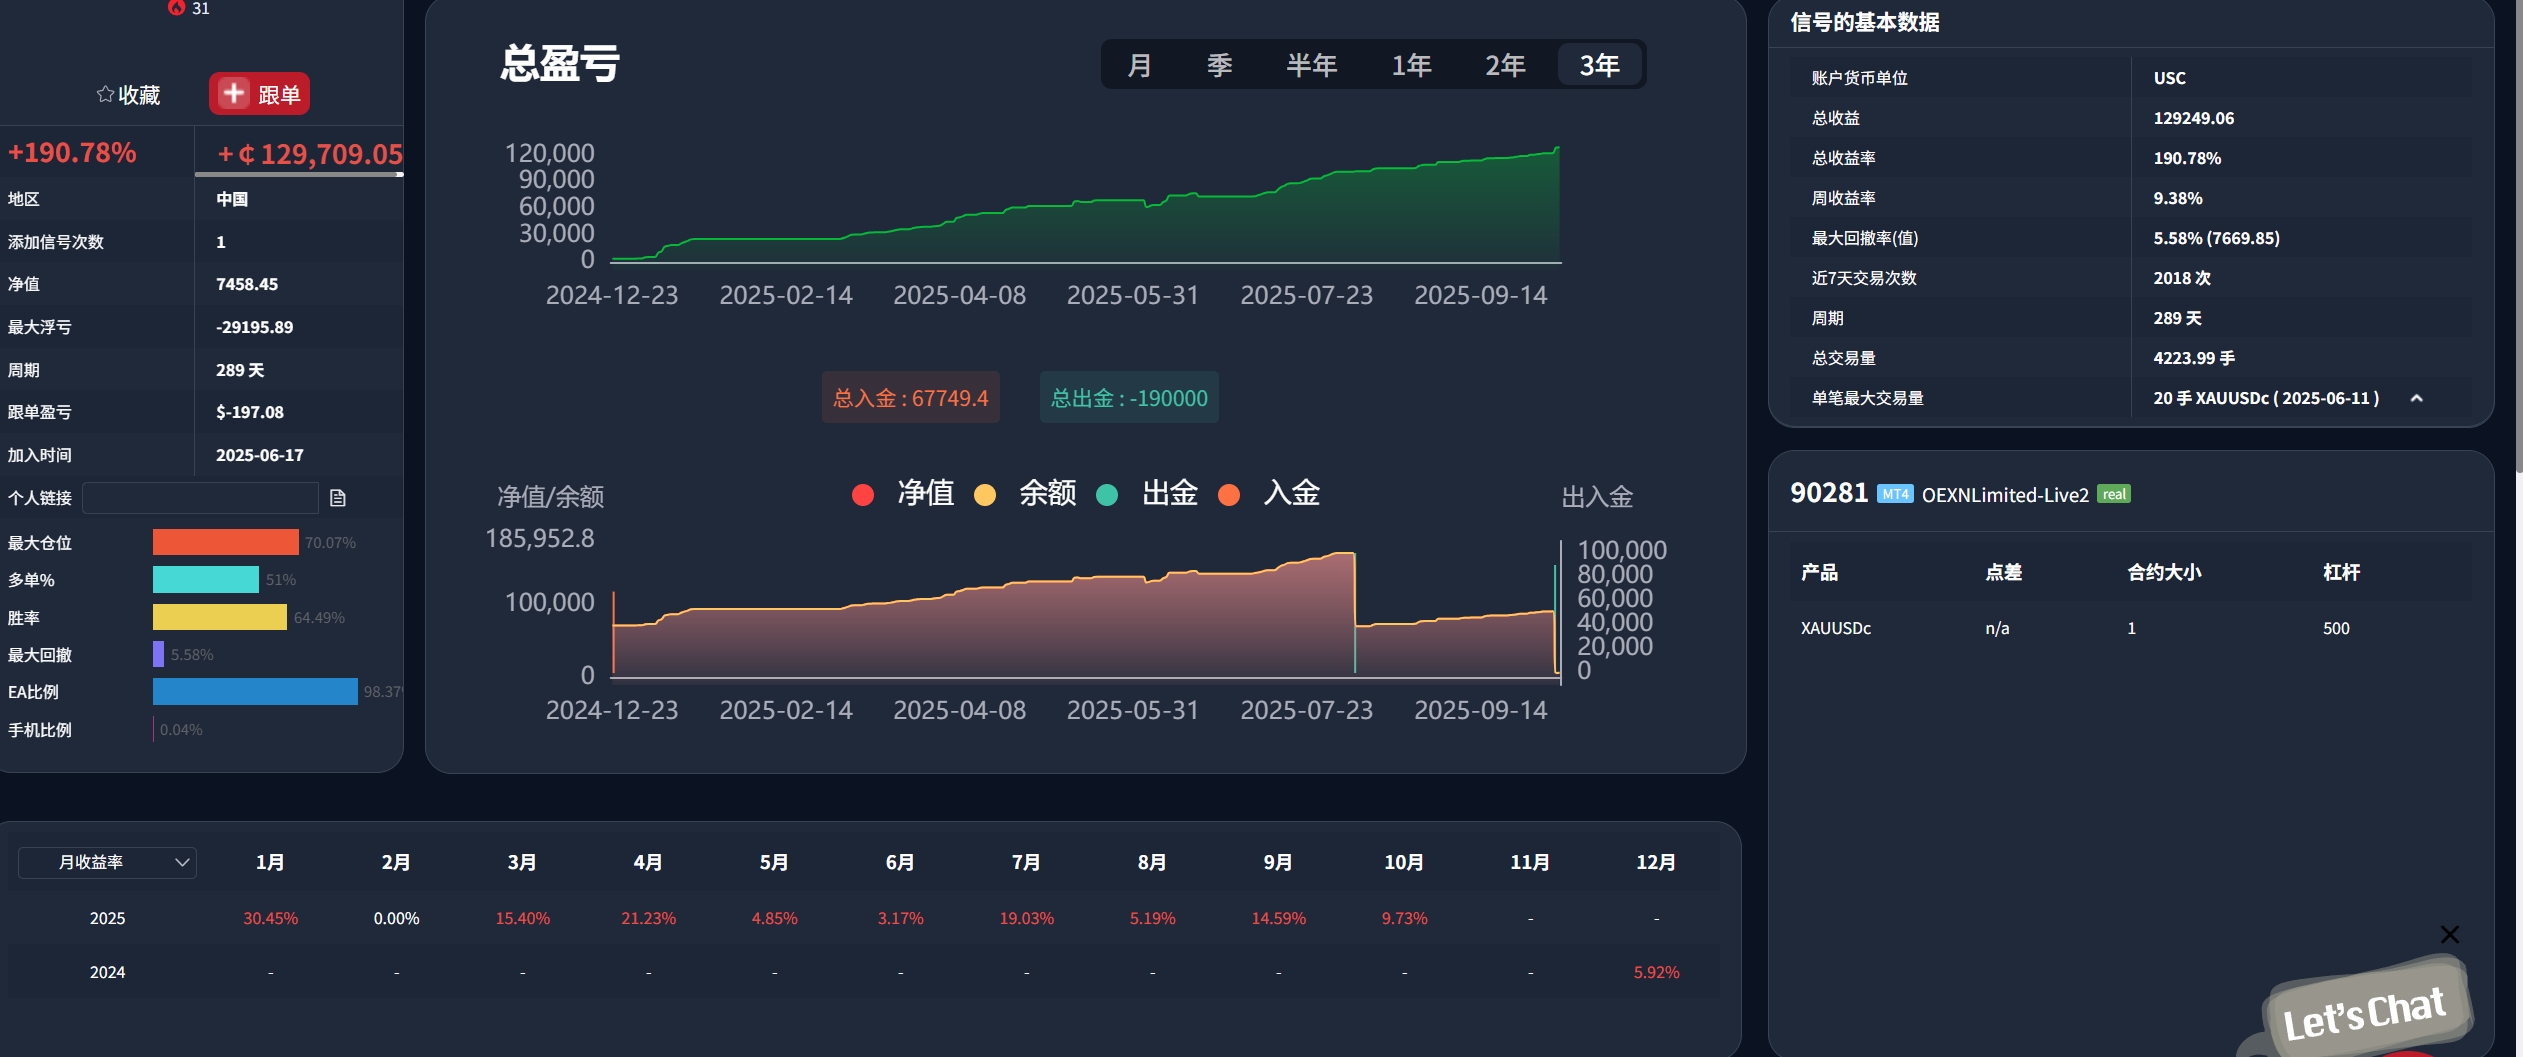Screen dimensions: 2523x1057
Task: Click the 最大回撤率 value 5.58% (7669.85)
Action: click(2217, 238)
